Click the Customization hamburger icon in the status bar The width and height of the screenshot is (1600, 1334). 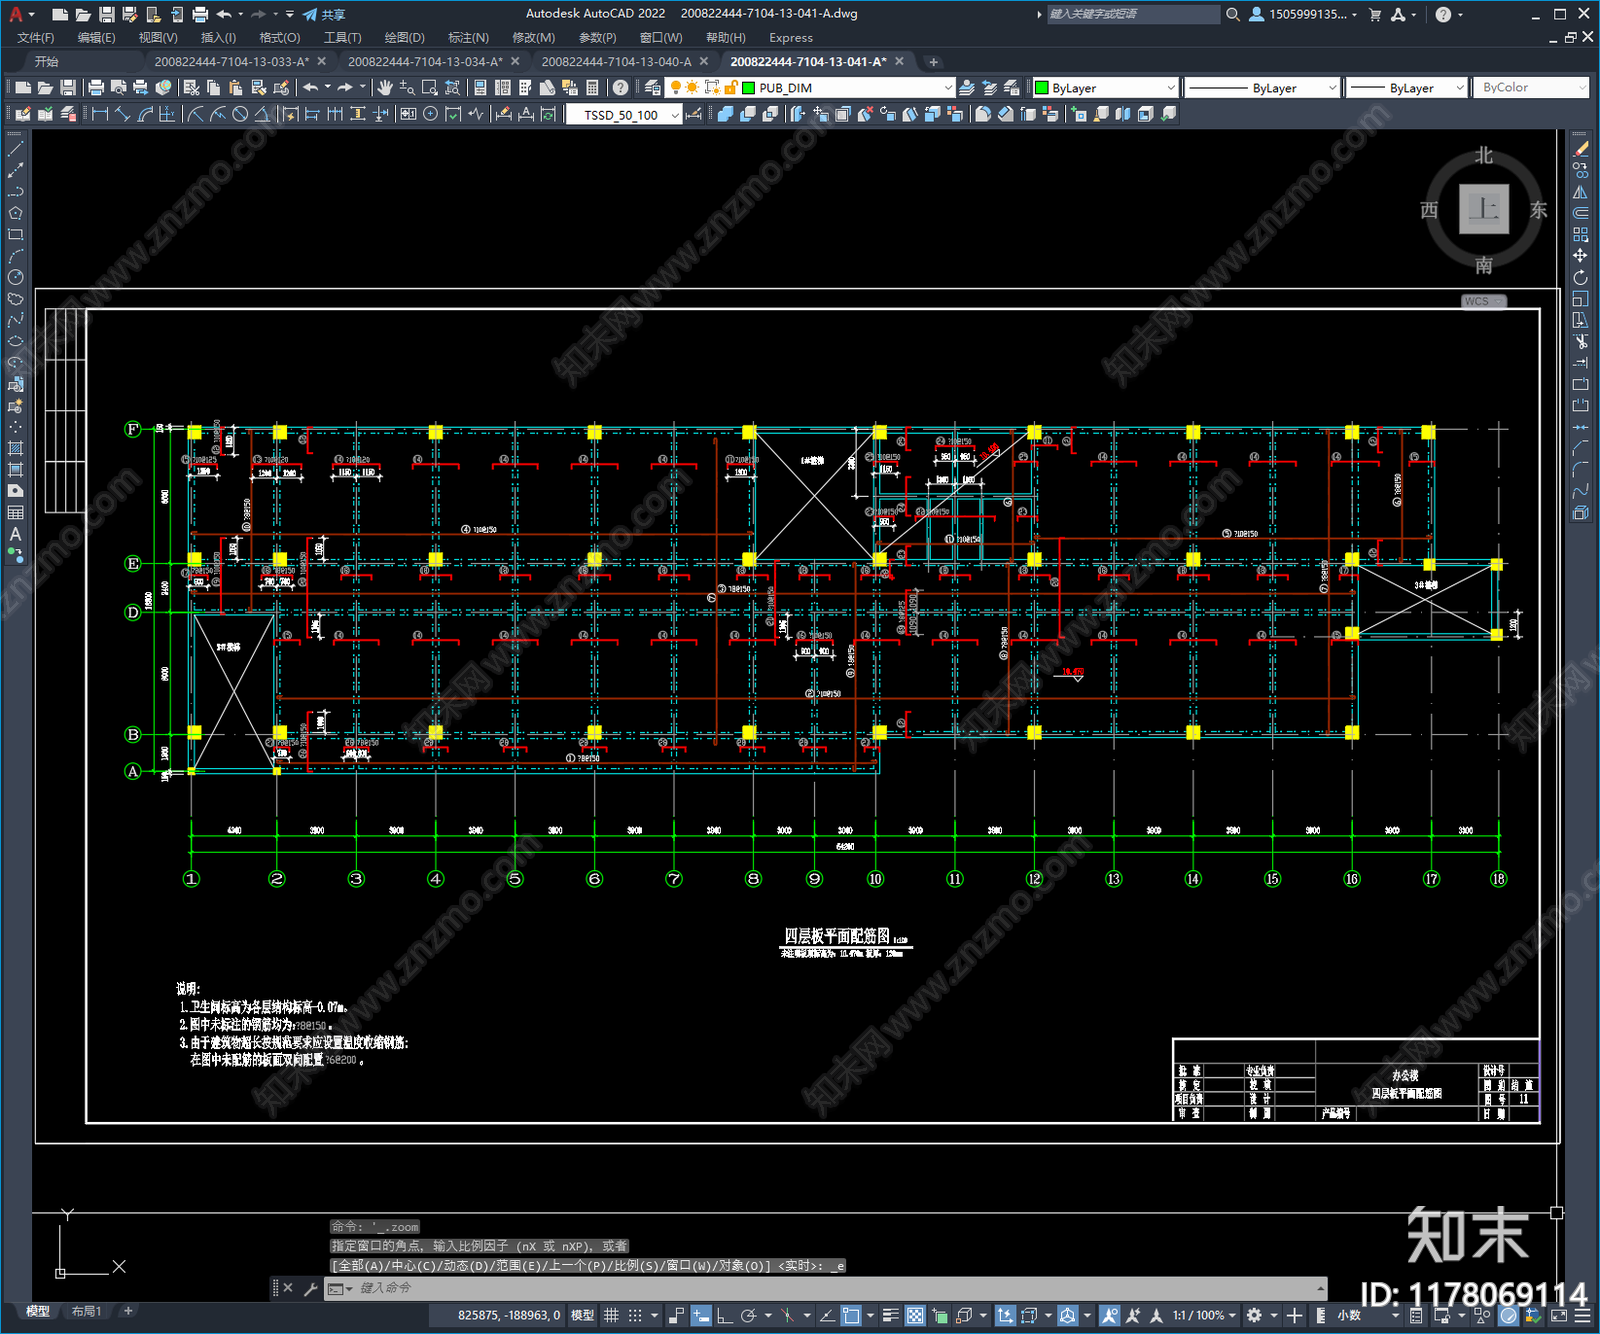click(x=1583, y=1315)
